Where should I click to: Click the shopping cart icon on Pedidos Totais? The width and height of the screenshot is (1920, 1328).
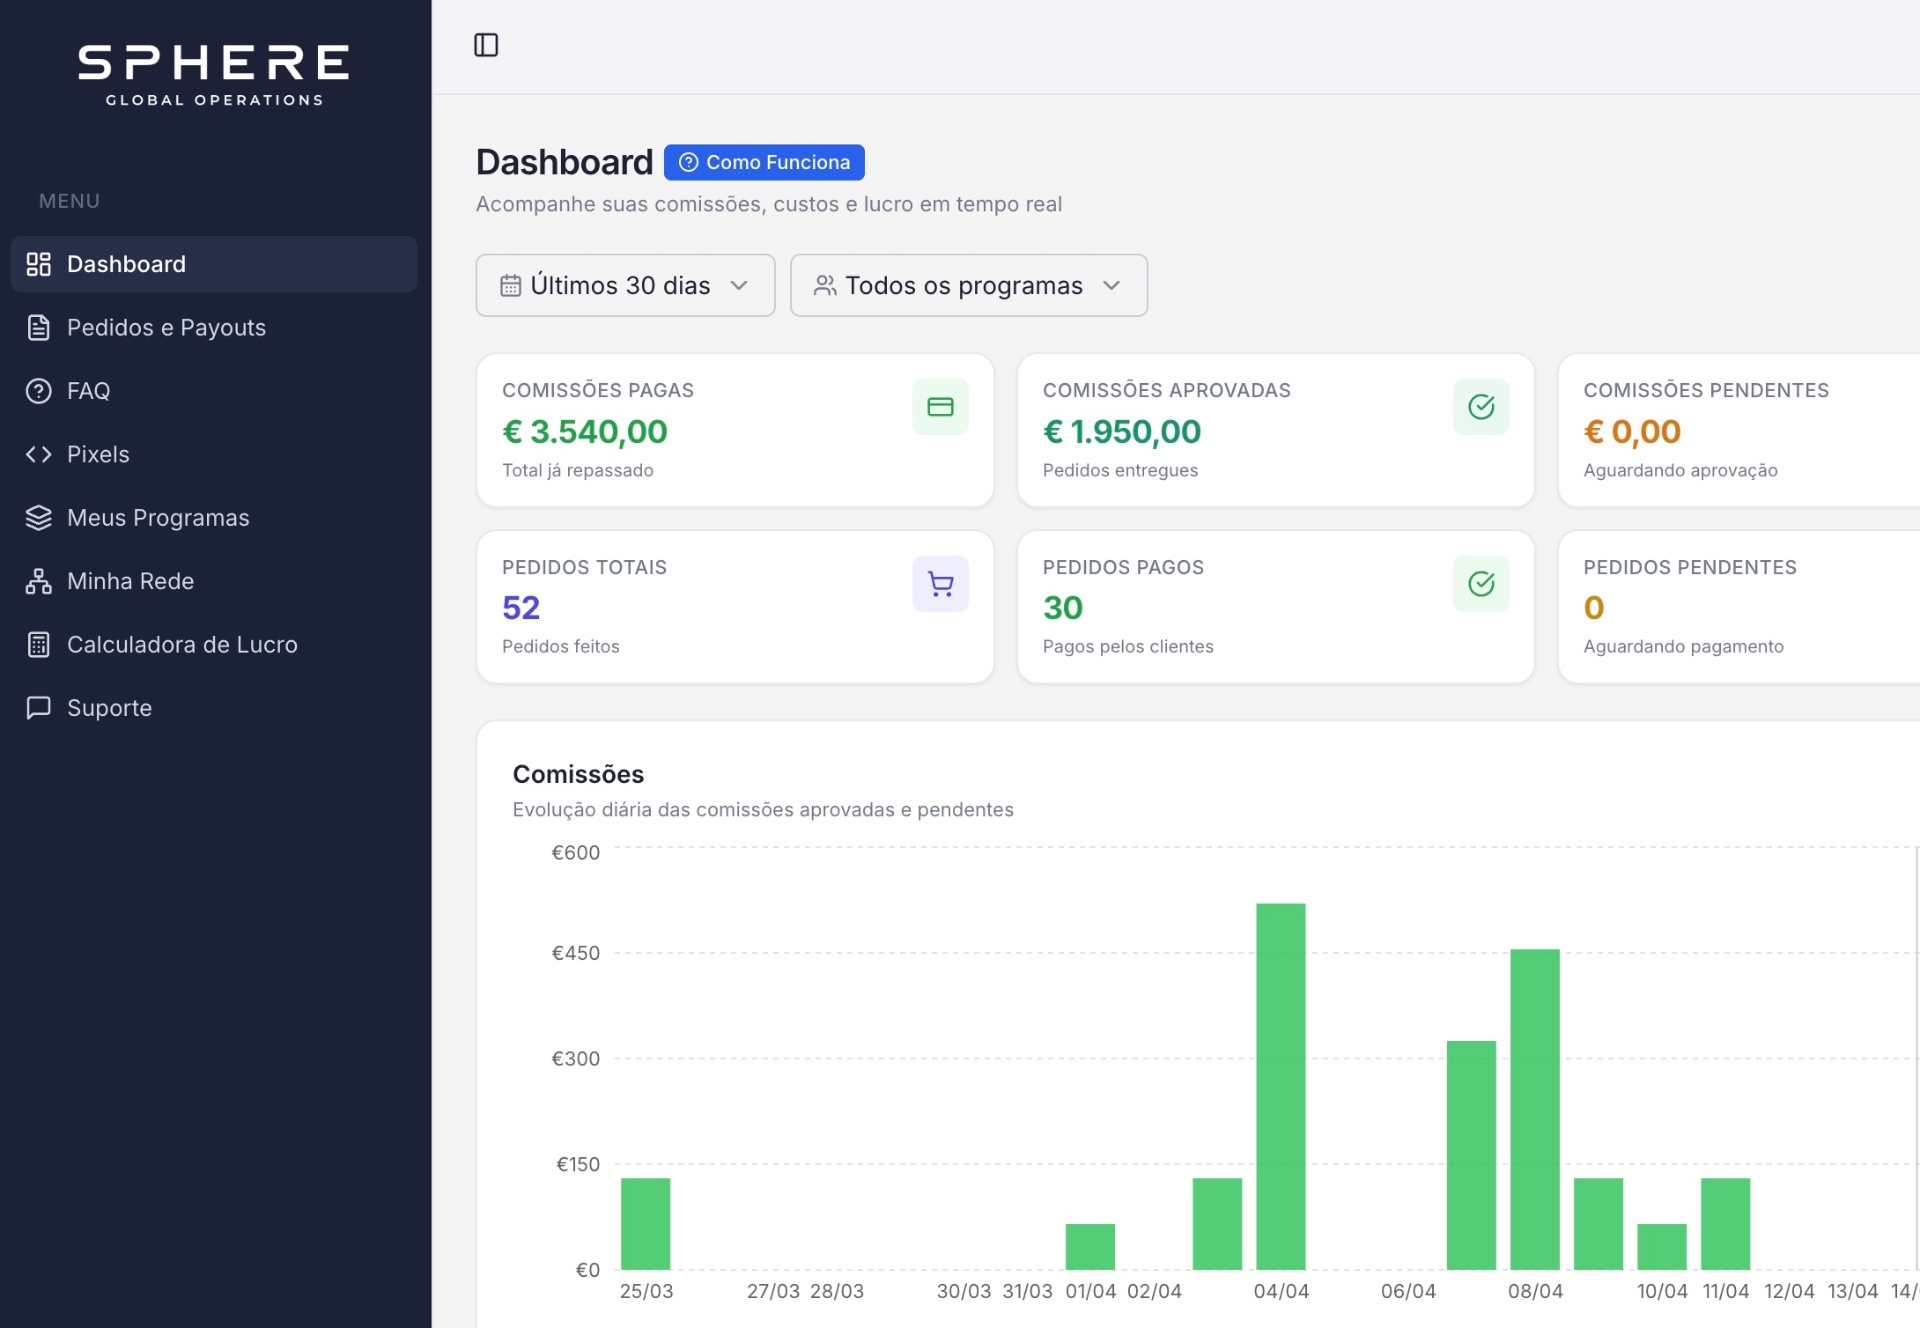940,584
